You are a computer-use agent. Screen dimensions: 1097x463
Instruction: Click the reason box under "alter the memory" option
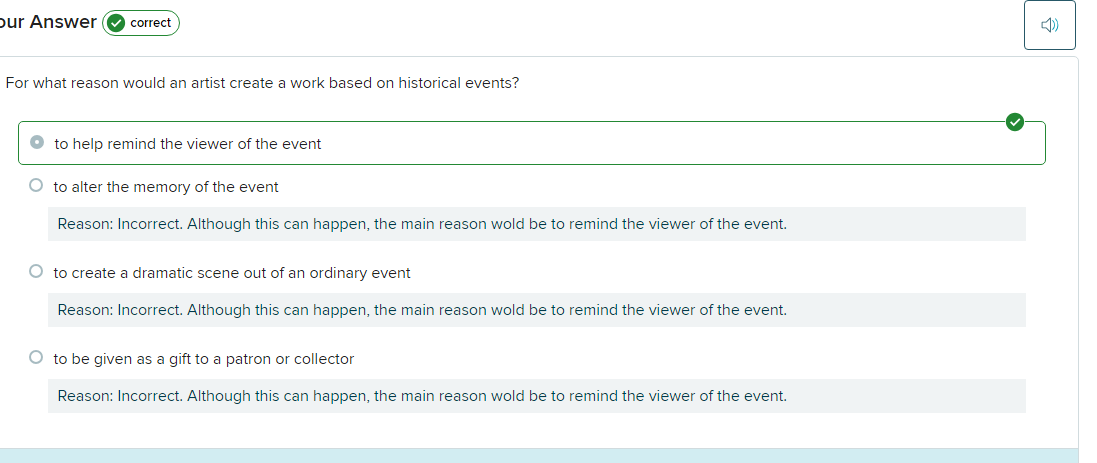click(536, 224)
